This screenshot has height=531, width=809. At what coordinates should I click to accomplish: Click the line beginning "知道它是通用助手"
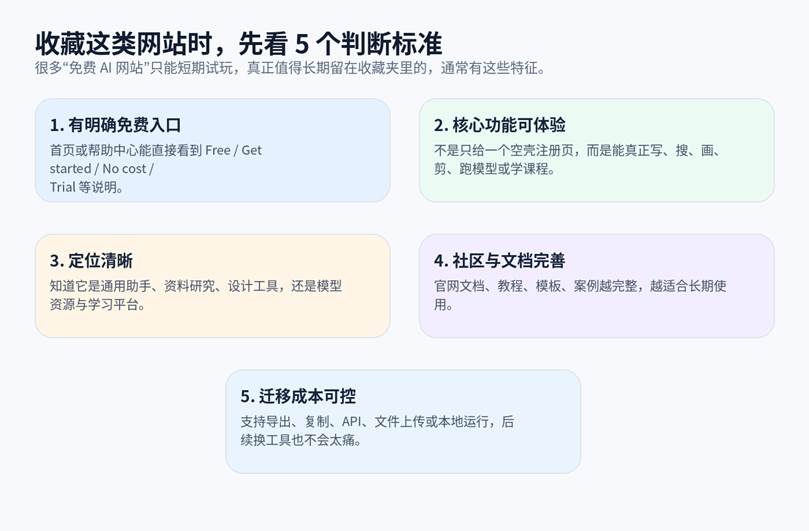196,286
